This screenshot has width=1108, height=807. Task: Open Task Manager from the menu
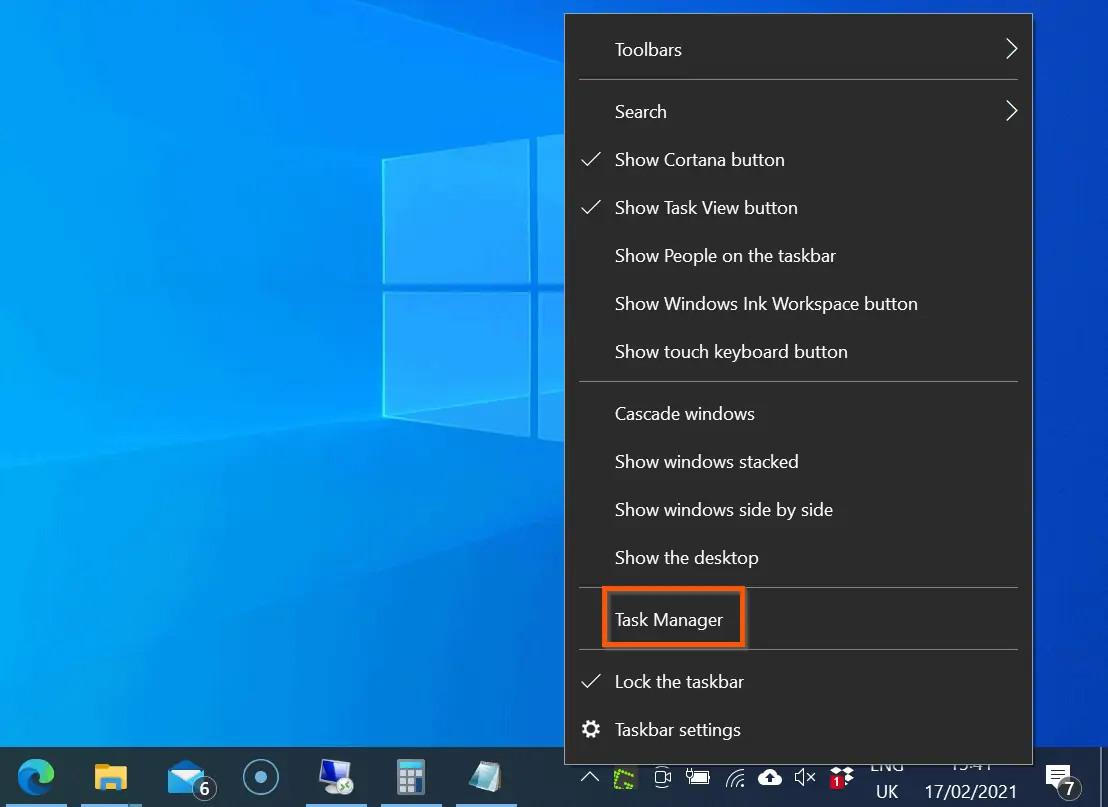tap(798, 620)
